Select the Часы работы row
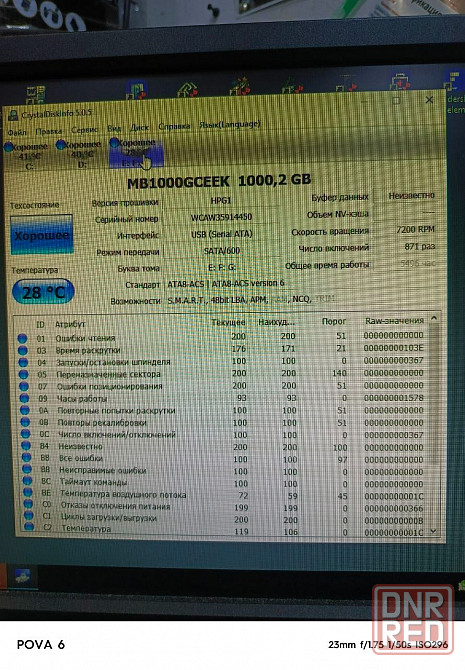Viewport: 465px width, 670px height. [221, 398]
